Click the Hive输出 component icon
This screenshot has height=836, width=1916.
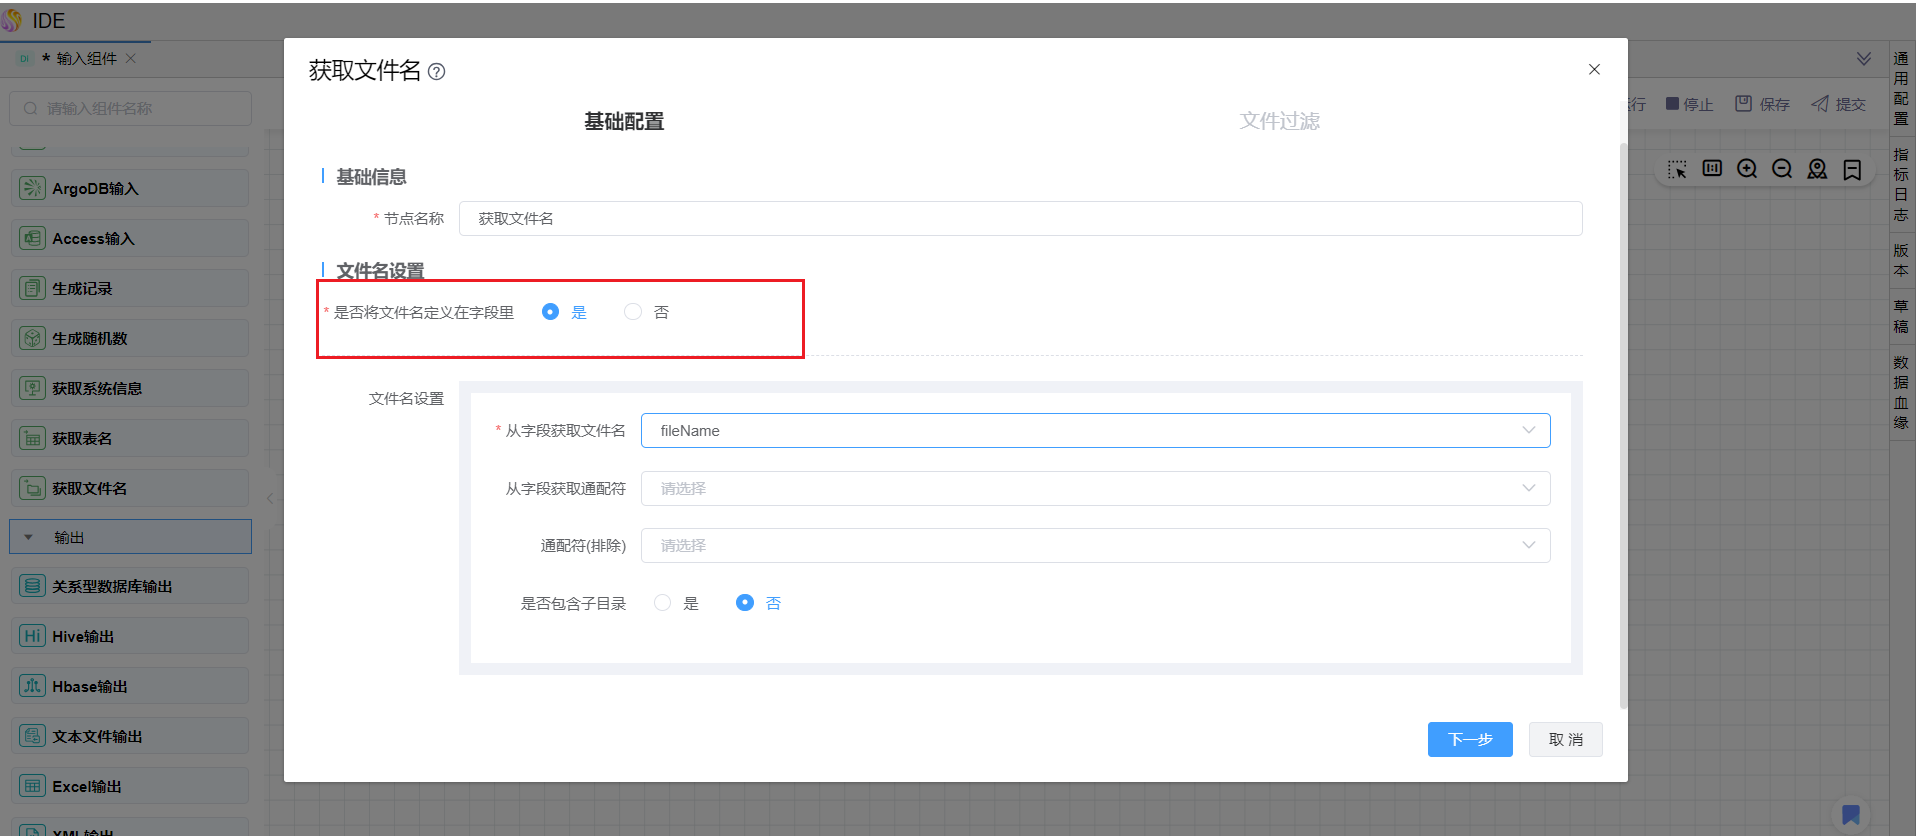coord(33,636)
